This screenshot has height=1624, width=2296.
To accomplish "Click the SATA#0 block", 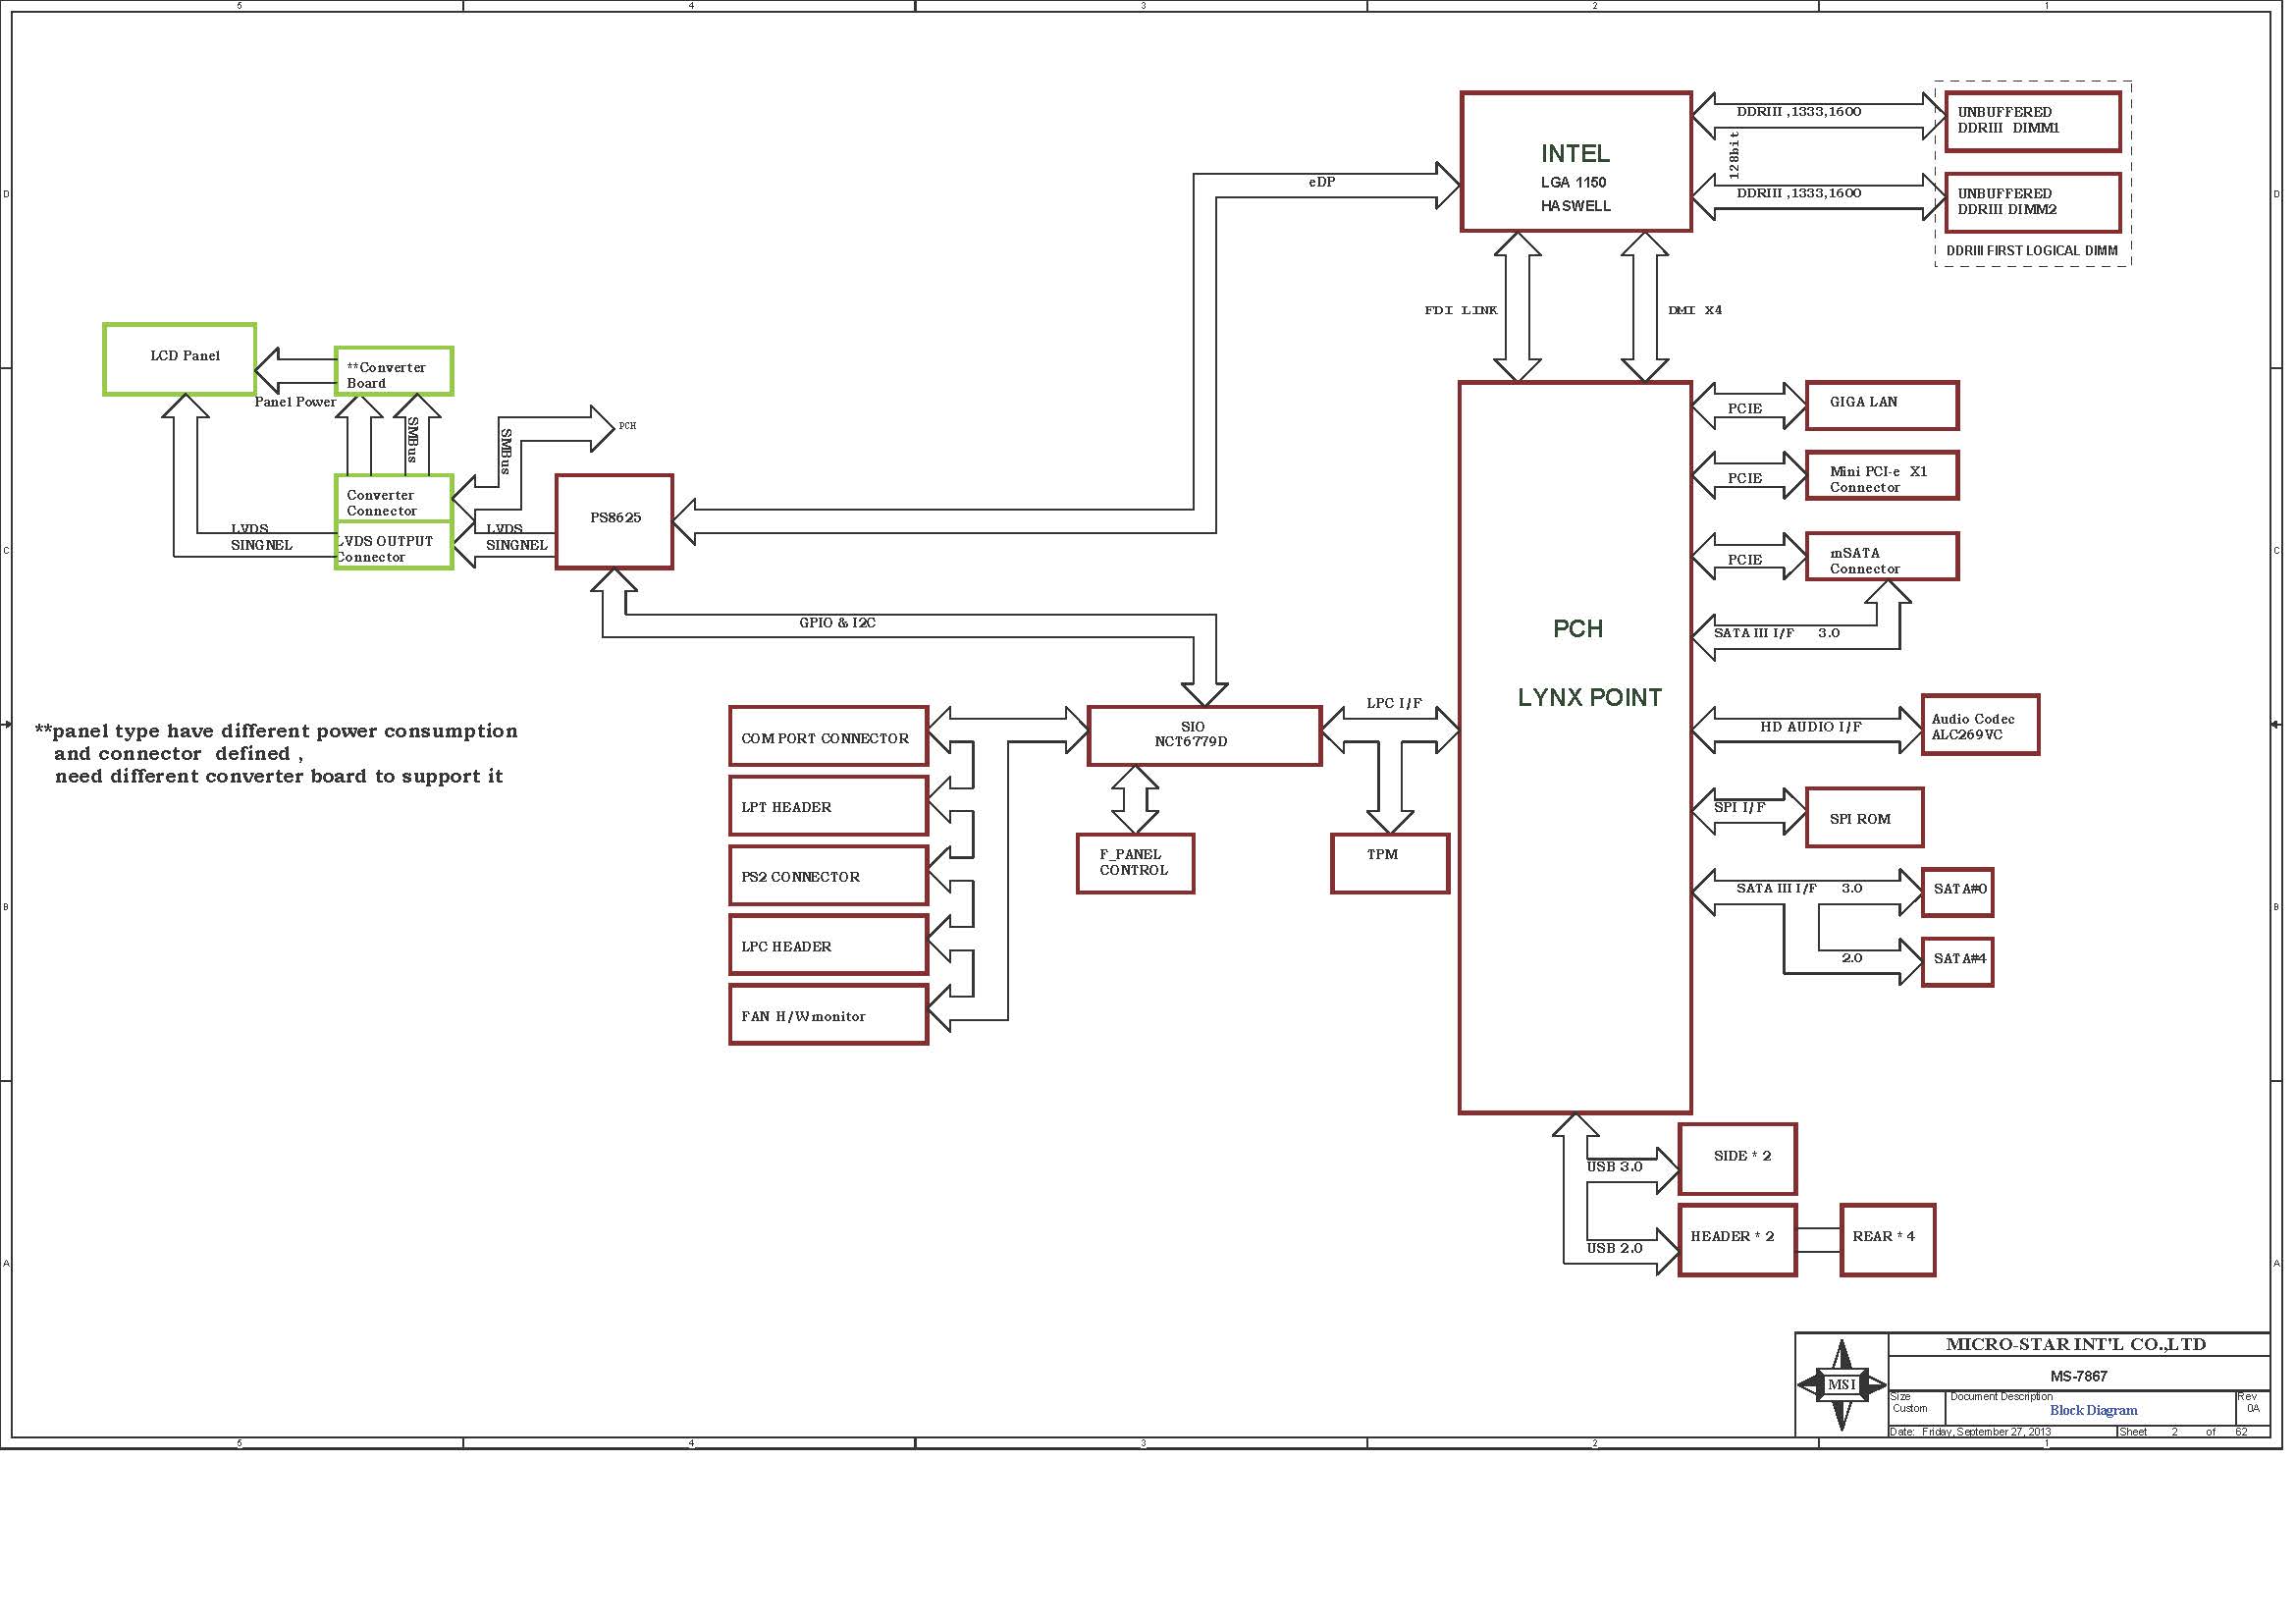I will click(x=1957, y=892).
